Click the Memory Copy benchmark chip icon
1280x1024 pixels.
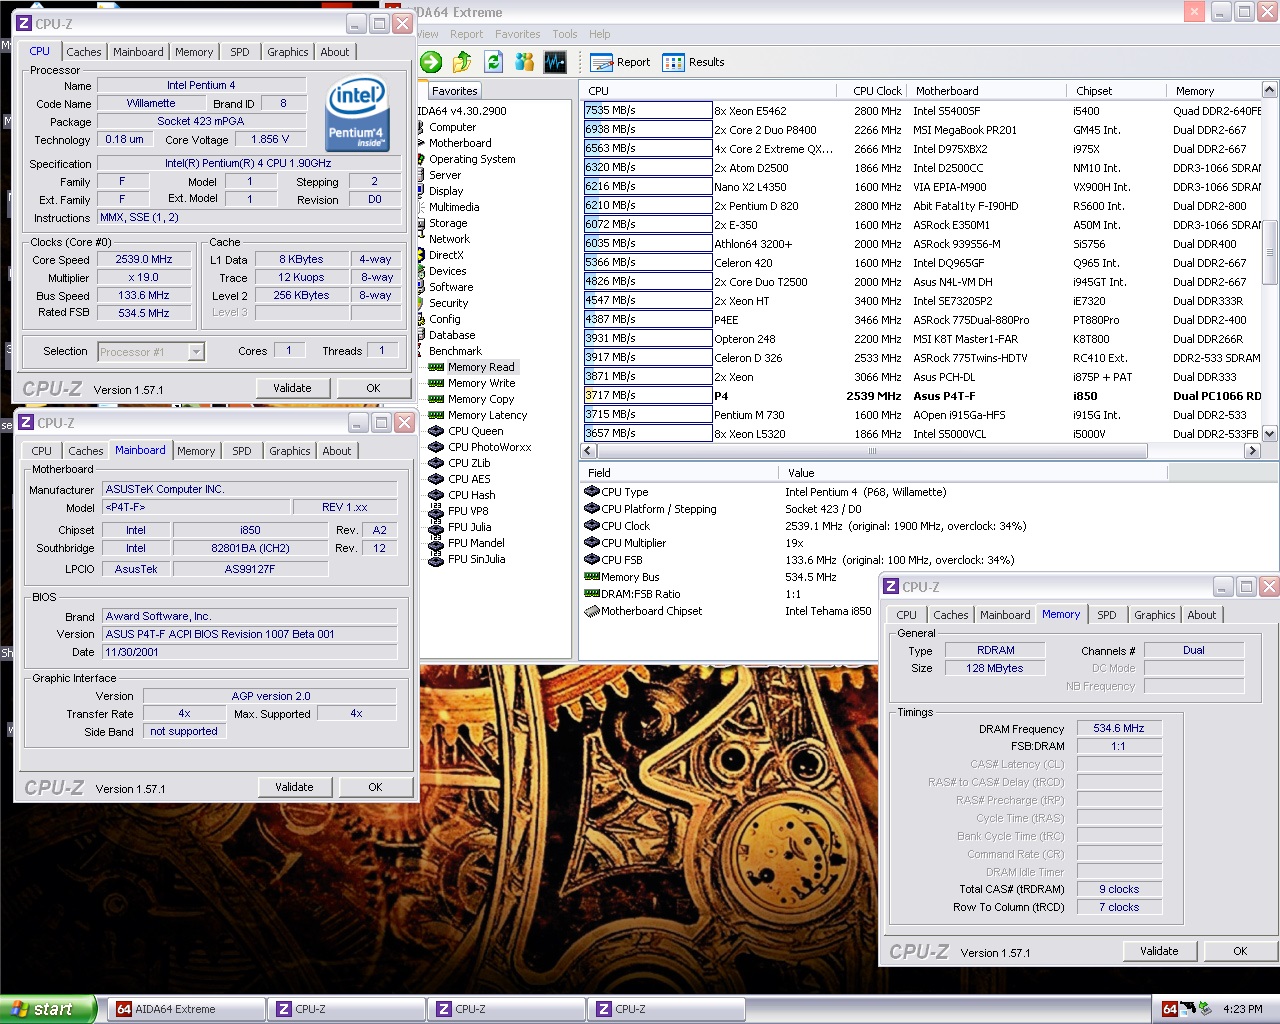[x=436, y=399]
